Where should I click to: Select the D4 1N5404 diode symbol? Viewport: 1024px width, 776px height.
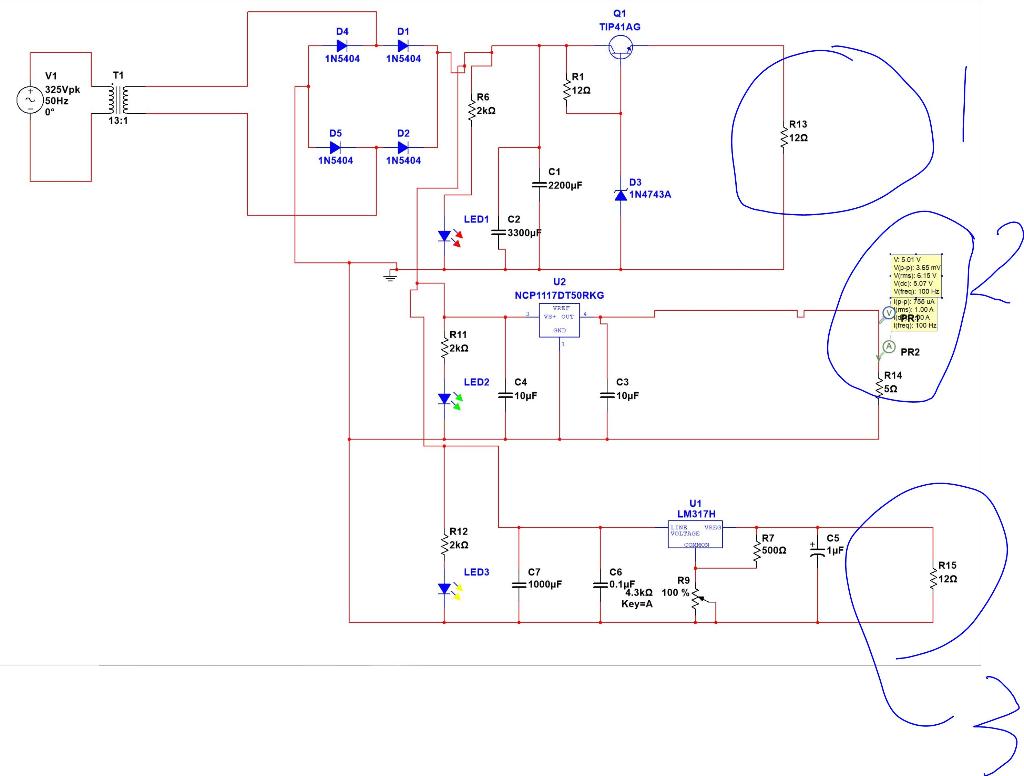(x=342, y=46)
